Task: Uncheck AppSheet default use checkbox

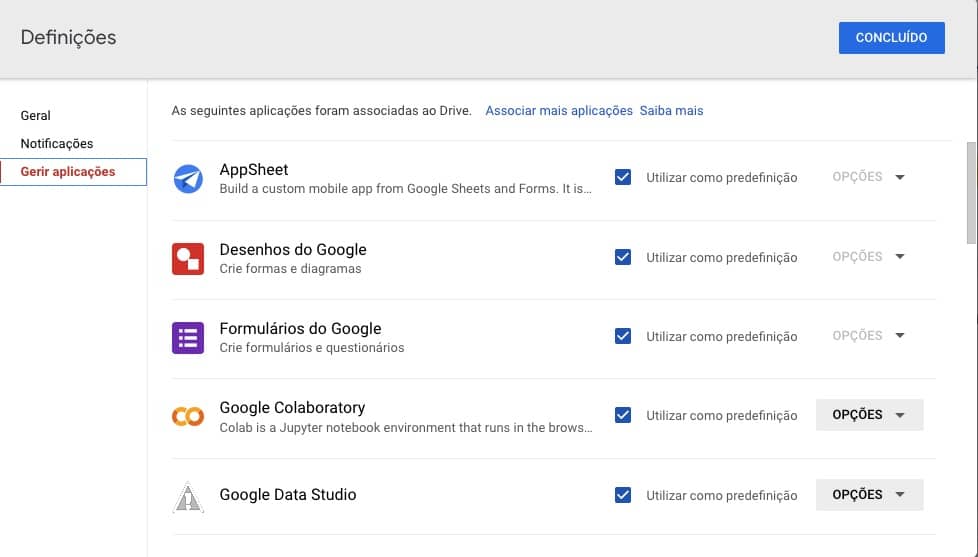Action: coord(622,177)
